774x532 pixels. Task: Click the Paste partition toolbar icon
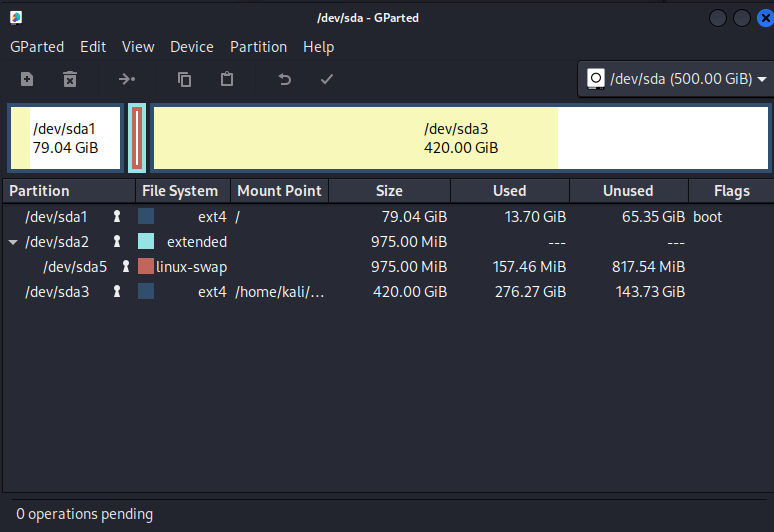(x=227, y=79)
